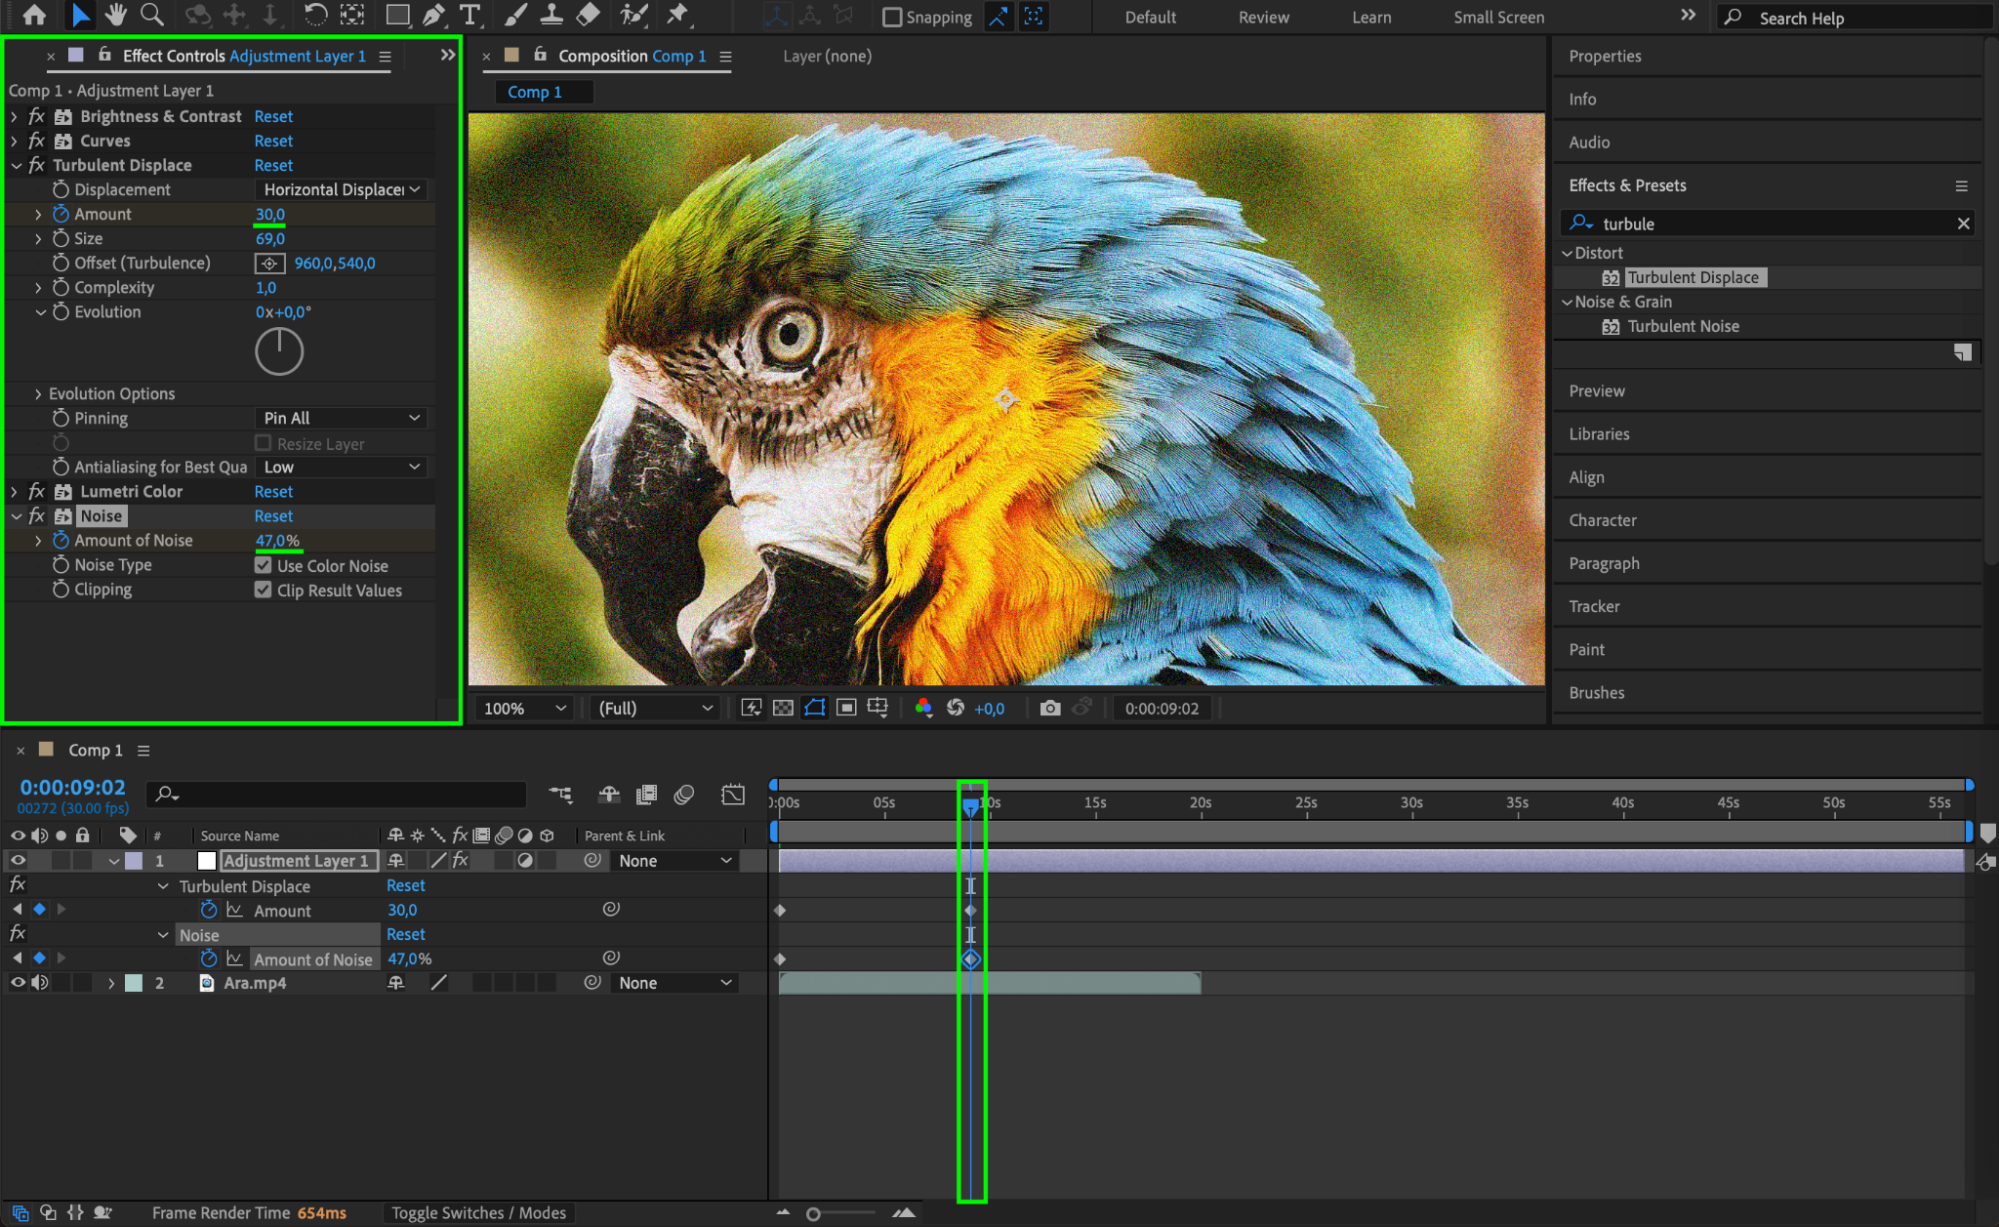Screen dimensions: 1999x1227
Task: Click the Evolution angle dial
Action: [279, 352]
